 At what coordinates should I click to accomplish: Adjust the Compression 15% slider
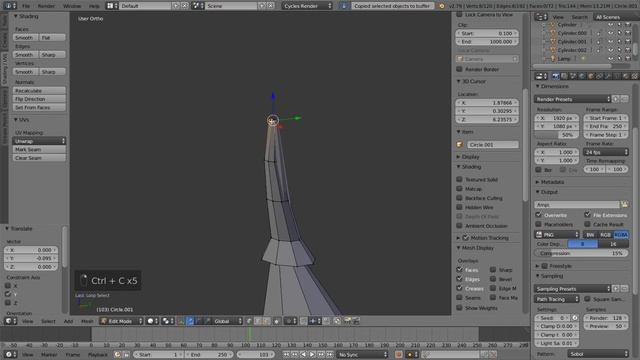pos(581,253)
